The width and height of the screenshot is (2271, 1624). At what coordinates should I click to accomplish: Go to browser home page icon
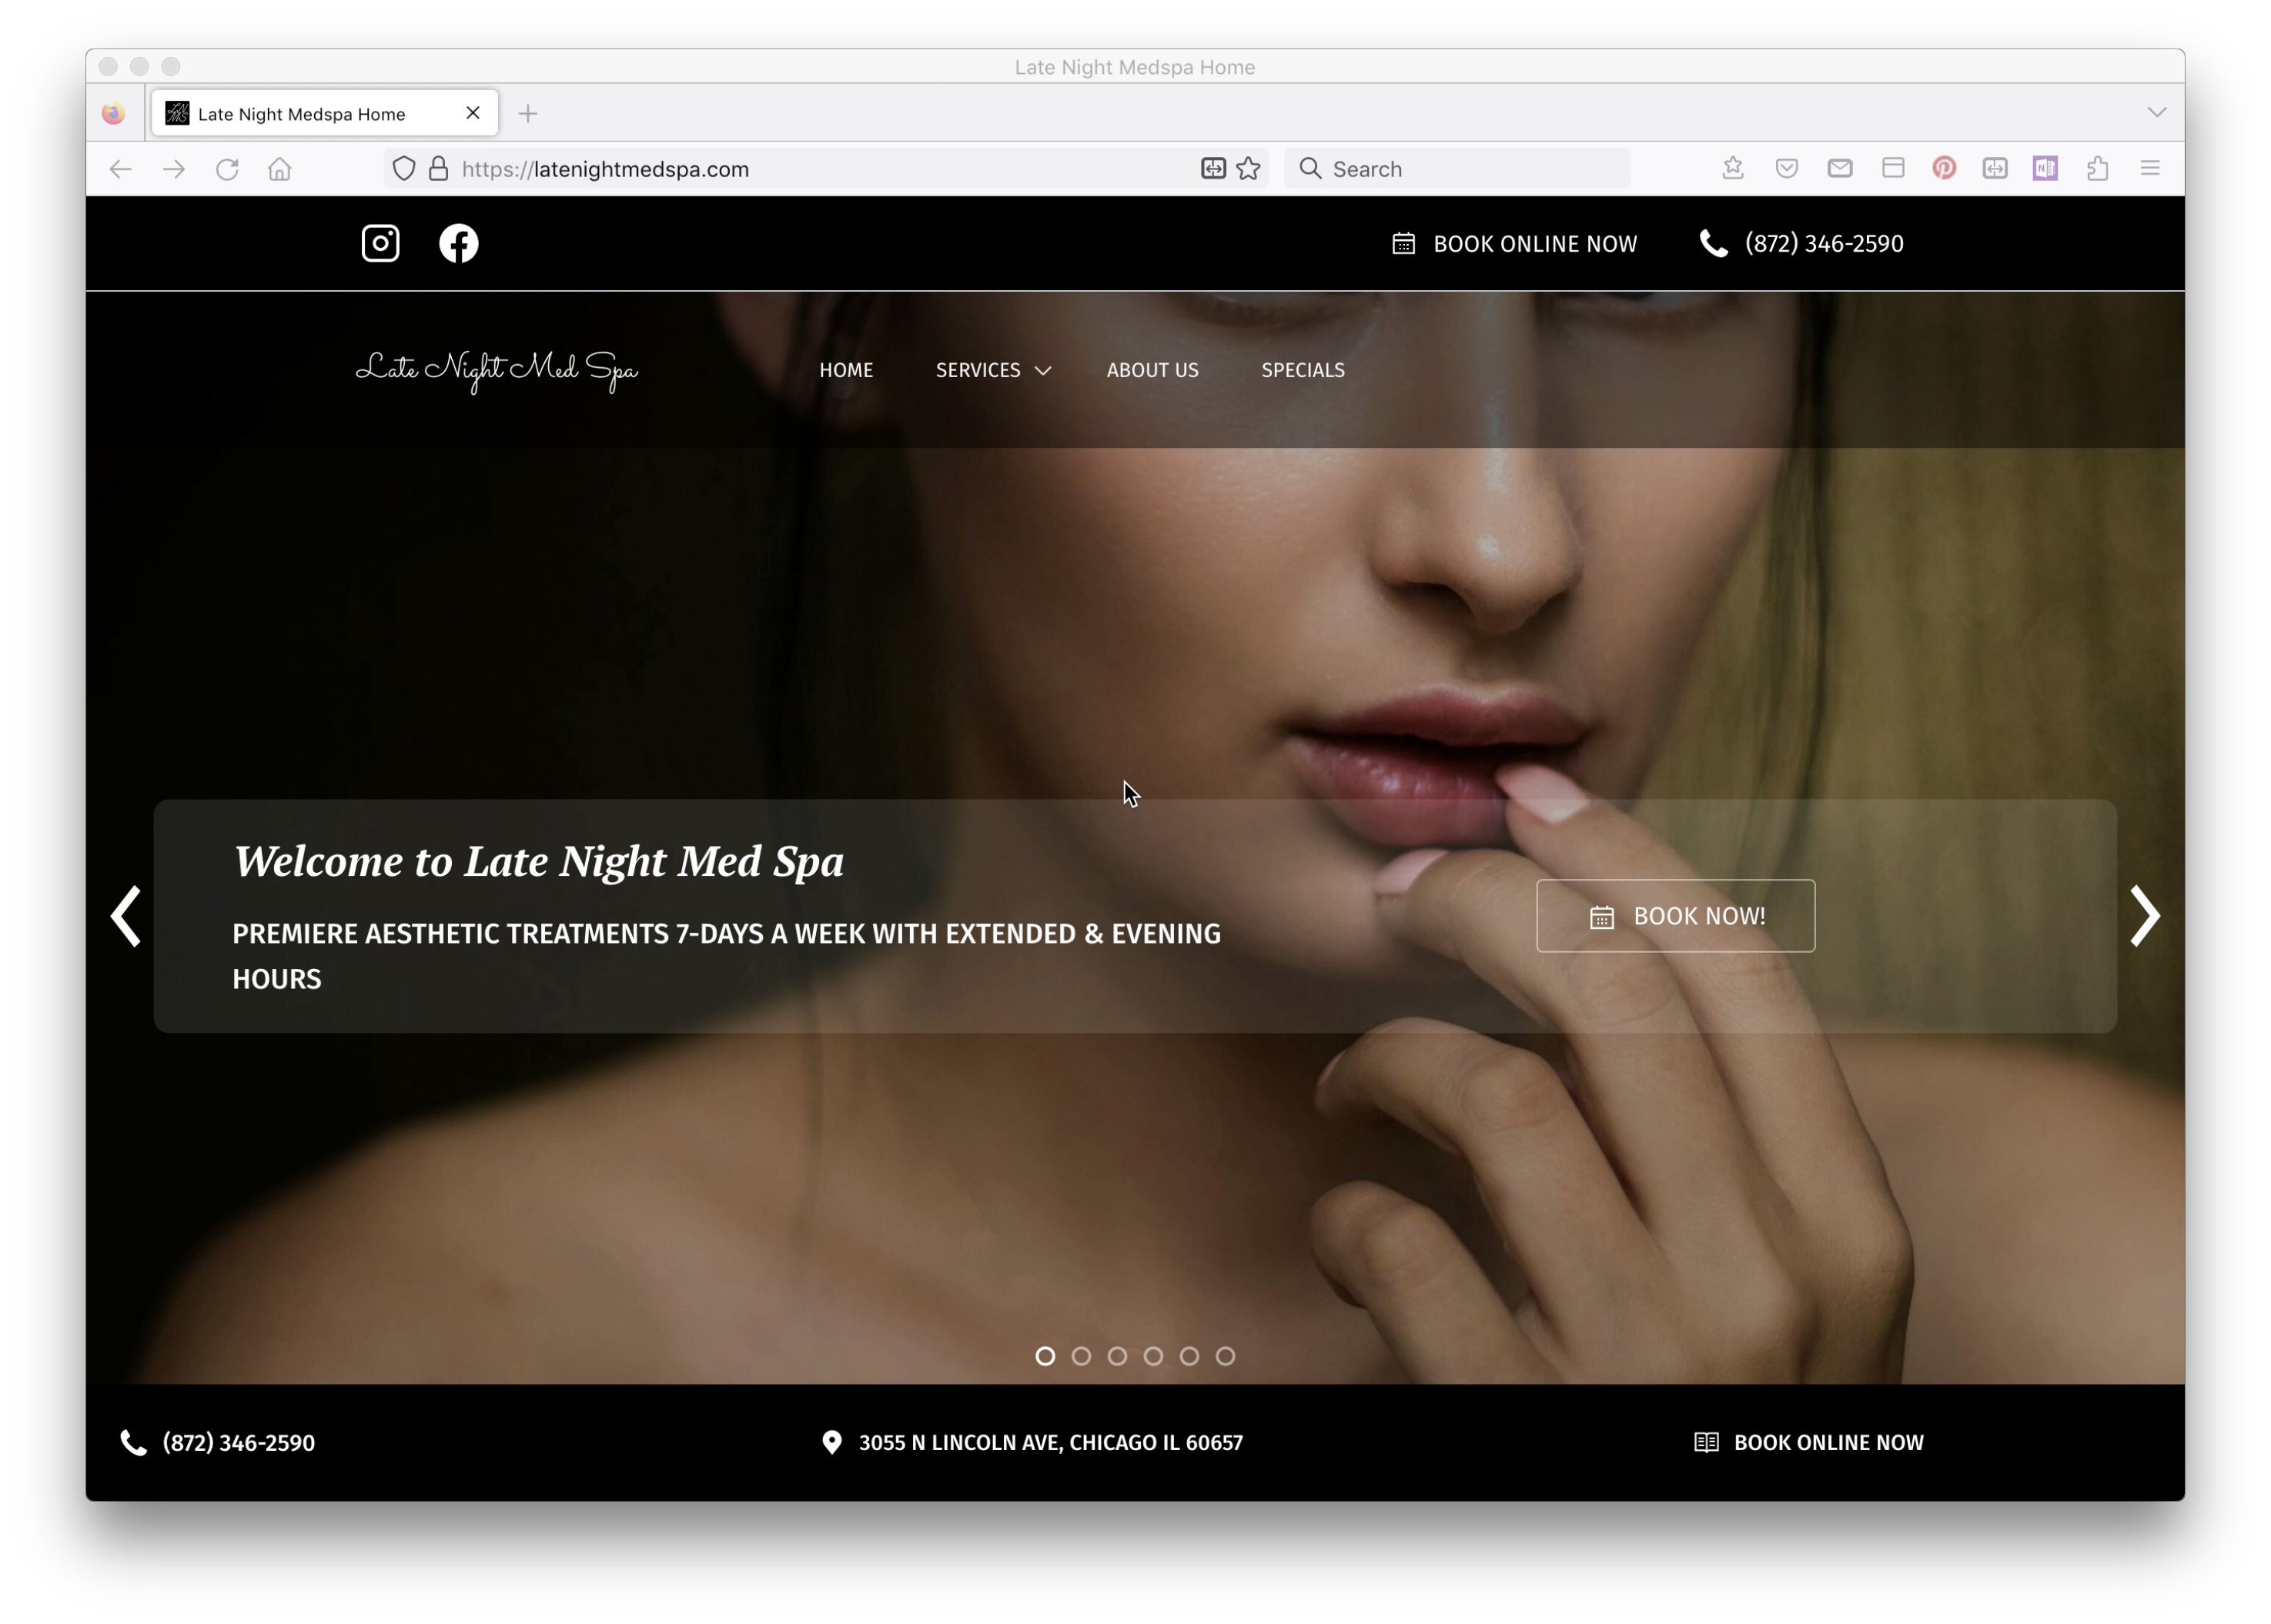[x=280, y=169]
